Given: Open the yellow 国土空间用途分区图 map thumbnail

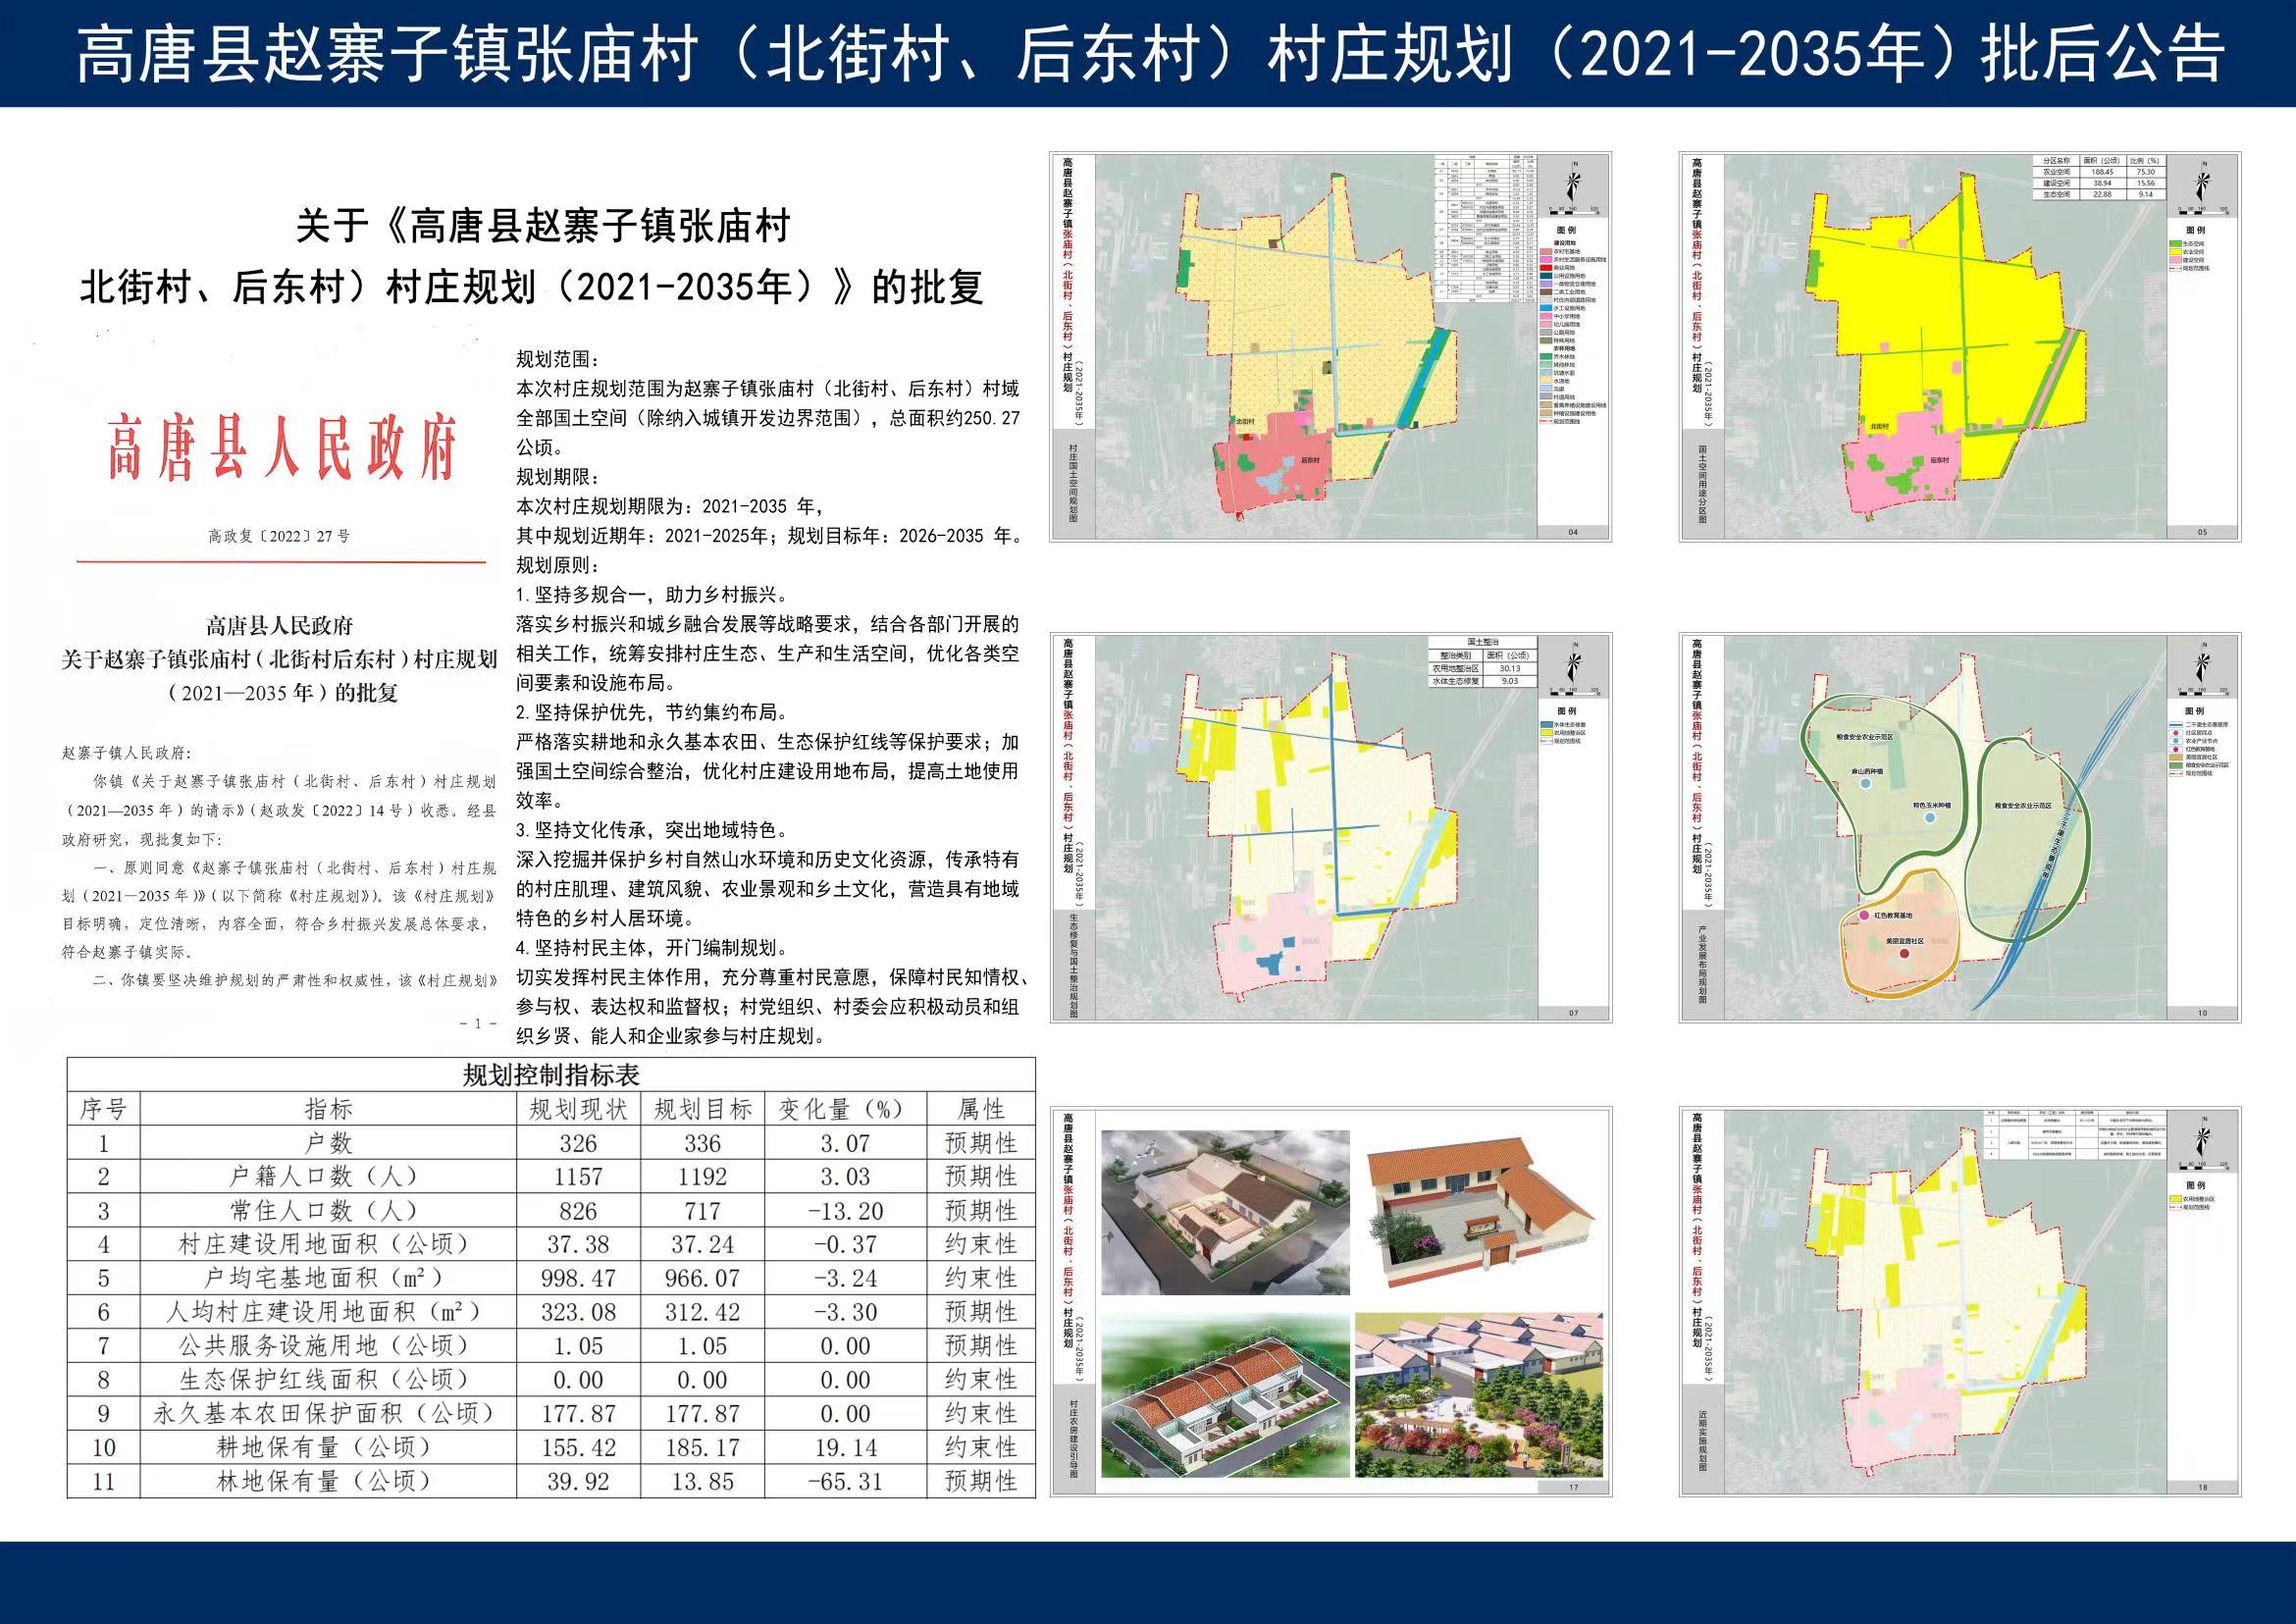Looking at the screenshot, I should pos(1960,346).
